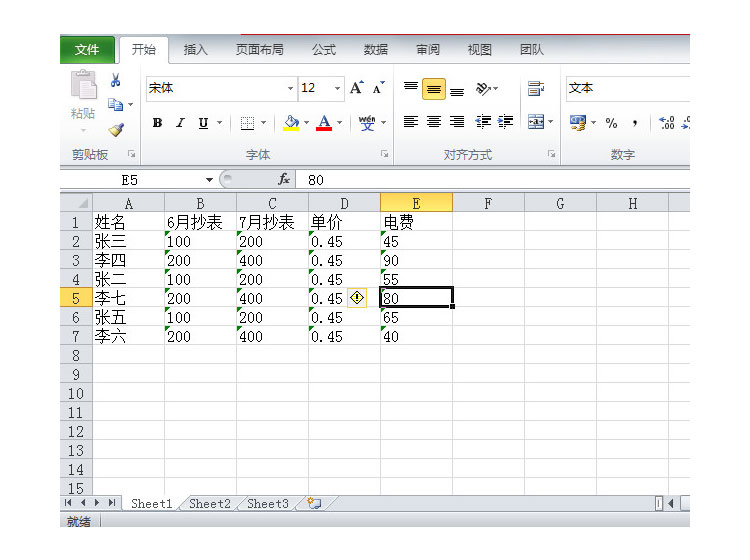Toggle bold formatting
This screenshot has width=750, height=560.
point(157,123)
